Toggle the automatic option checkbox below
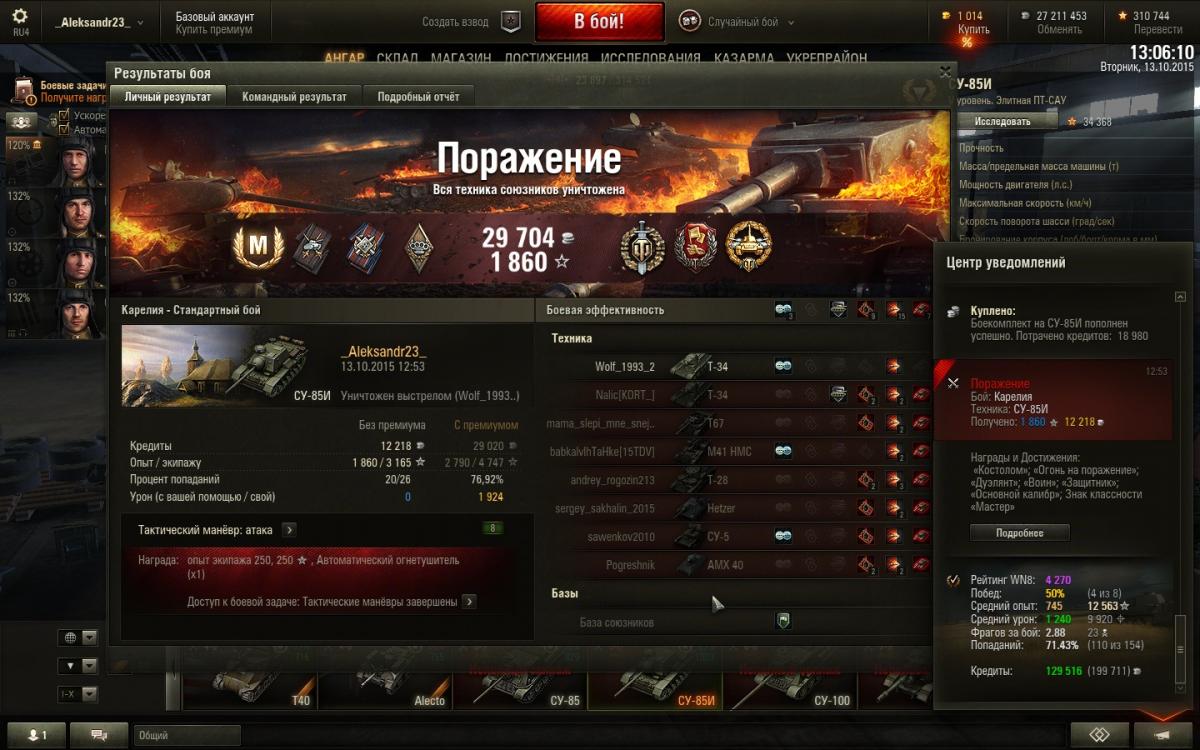 tap(64, 129)
